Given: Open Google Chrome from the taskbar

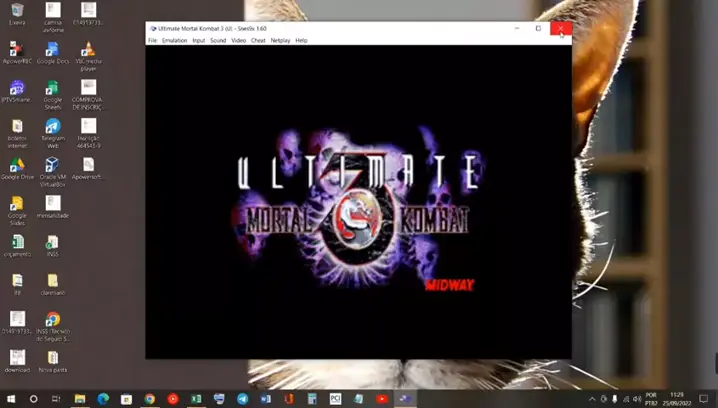Looking at the screenshot, I should (x=150, y=399).
